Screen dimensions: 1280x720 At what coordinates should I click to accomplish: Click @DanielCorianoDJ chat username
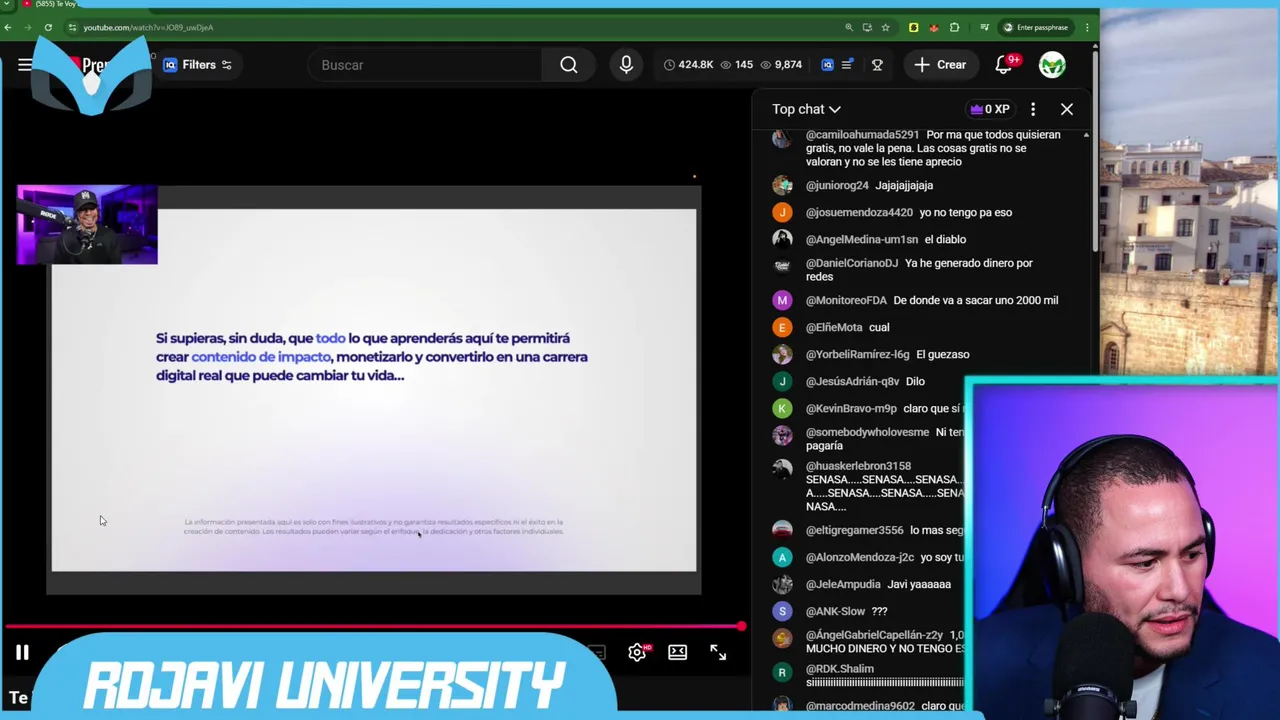(852, 263)
